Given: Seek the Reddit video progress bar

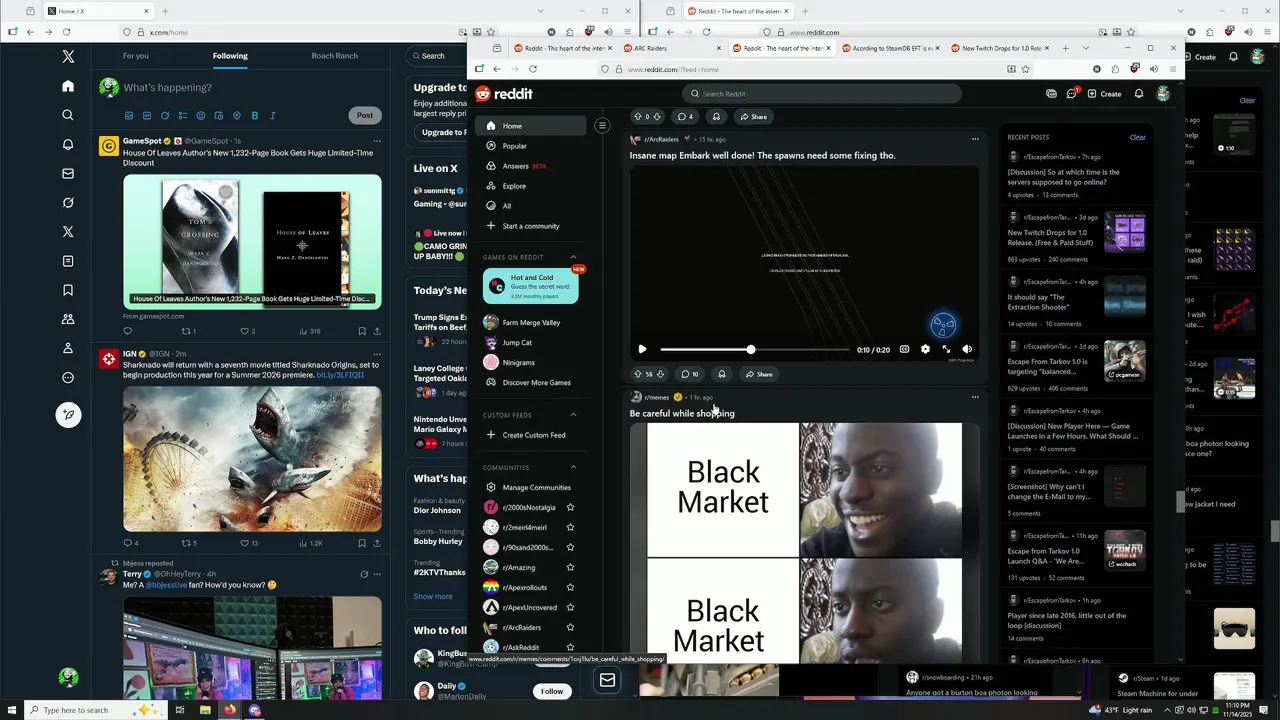Looking at the screenshot, I should [755, 350].
